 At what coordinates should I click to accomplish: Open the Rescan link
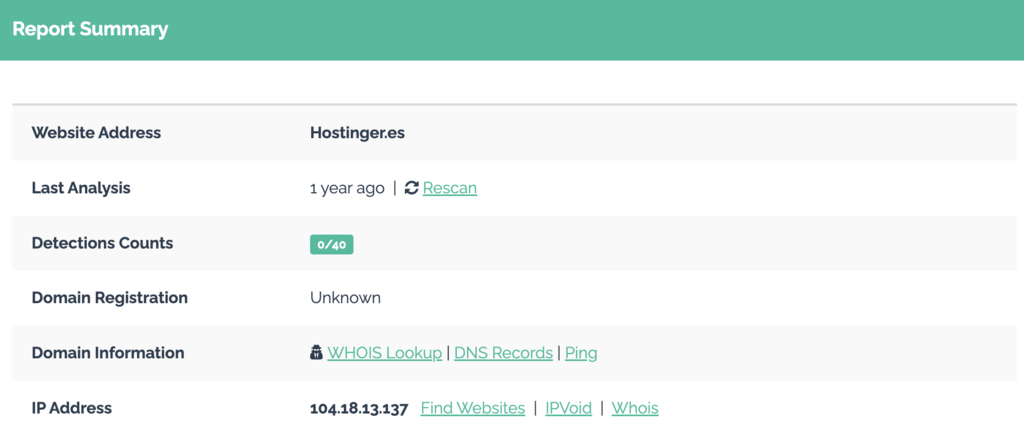coord(449,188)
